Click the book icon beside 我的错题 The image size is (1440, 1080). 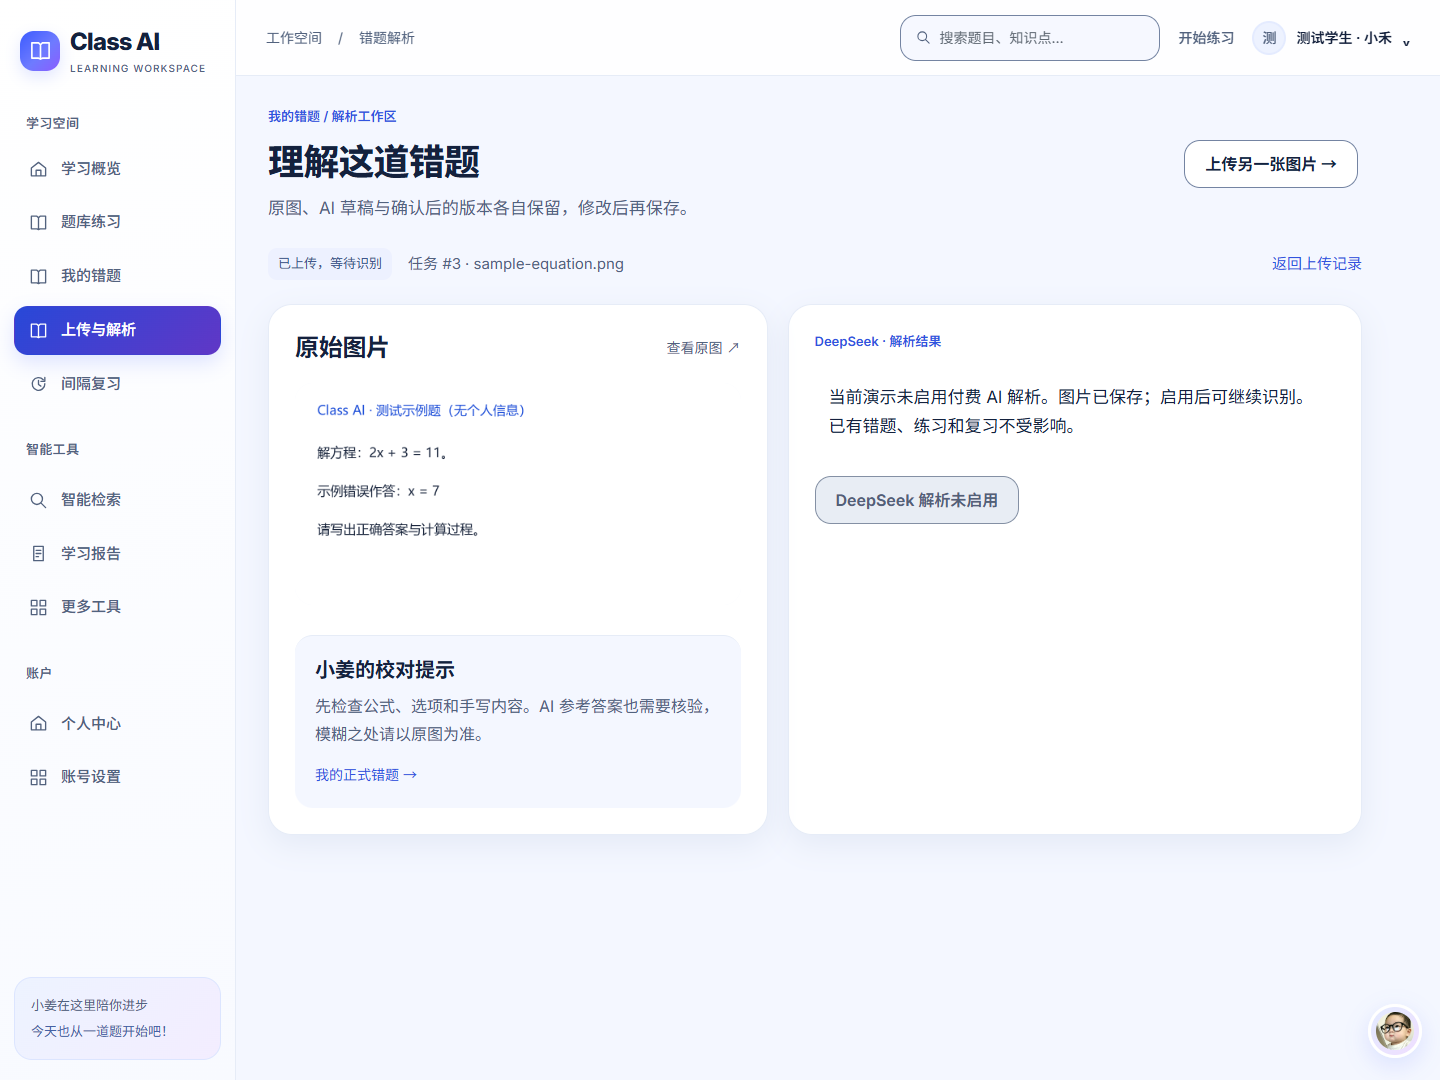(38, 276)
